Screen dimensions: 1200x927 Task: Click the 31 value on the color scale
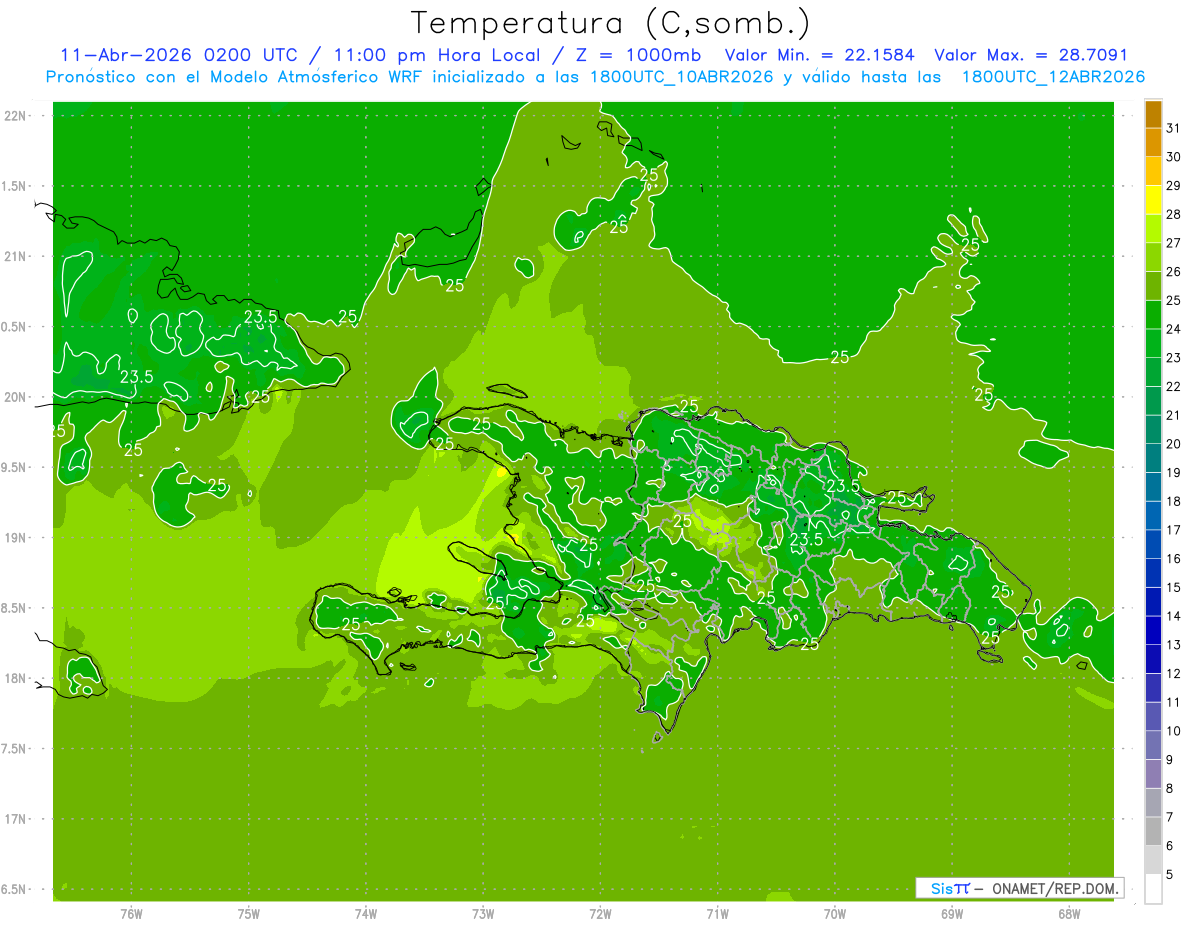pyautogui.click(x=1173, y=128)
